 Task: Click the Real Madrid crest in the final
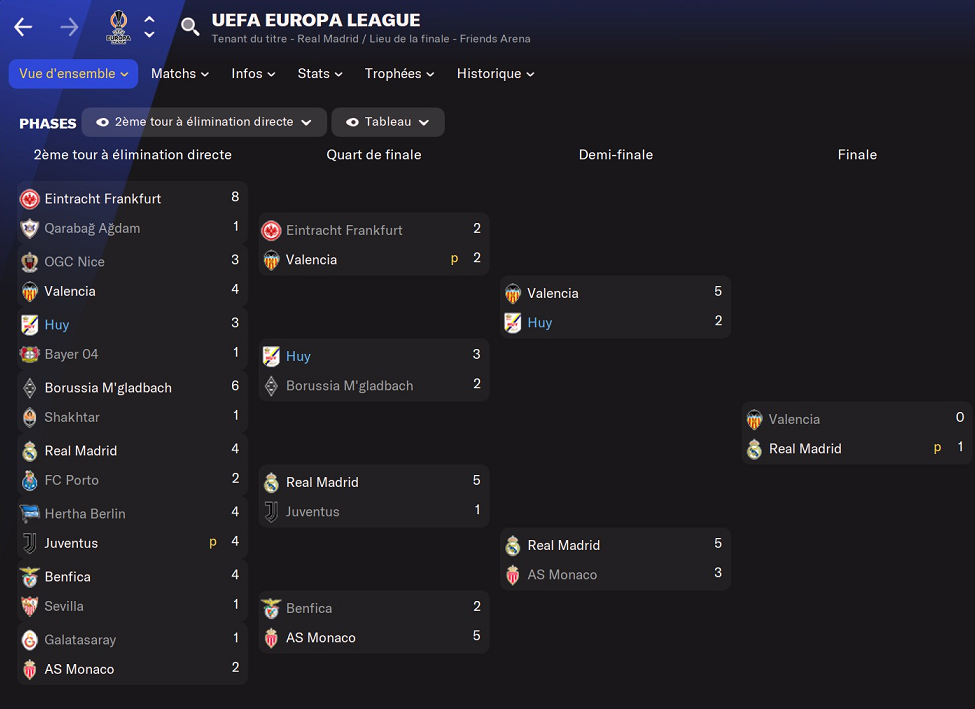click(x=754, y=449)
